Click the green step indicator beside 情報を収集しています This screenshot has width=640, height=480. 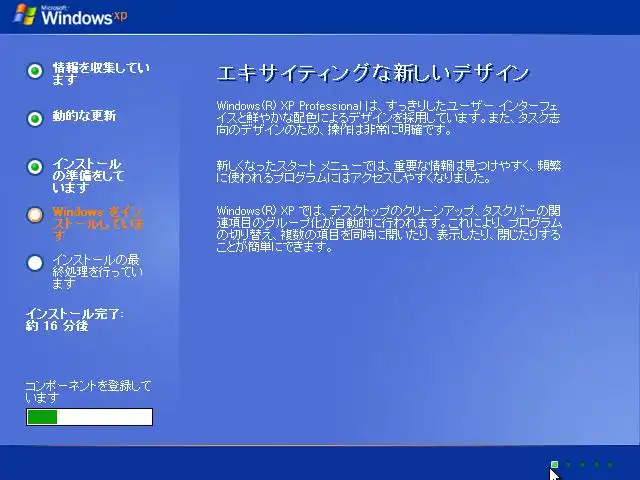click(x=35, y=71)
